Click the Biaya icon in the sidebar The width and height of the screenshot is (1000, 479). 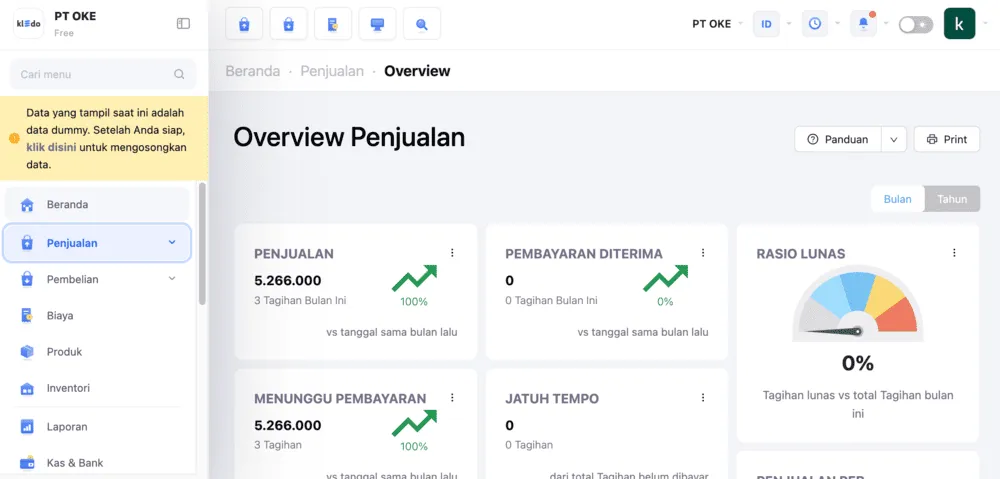pyautogui.click(x=27, y=316)
